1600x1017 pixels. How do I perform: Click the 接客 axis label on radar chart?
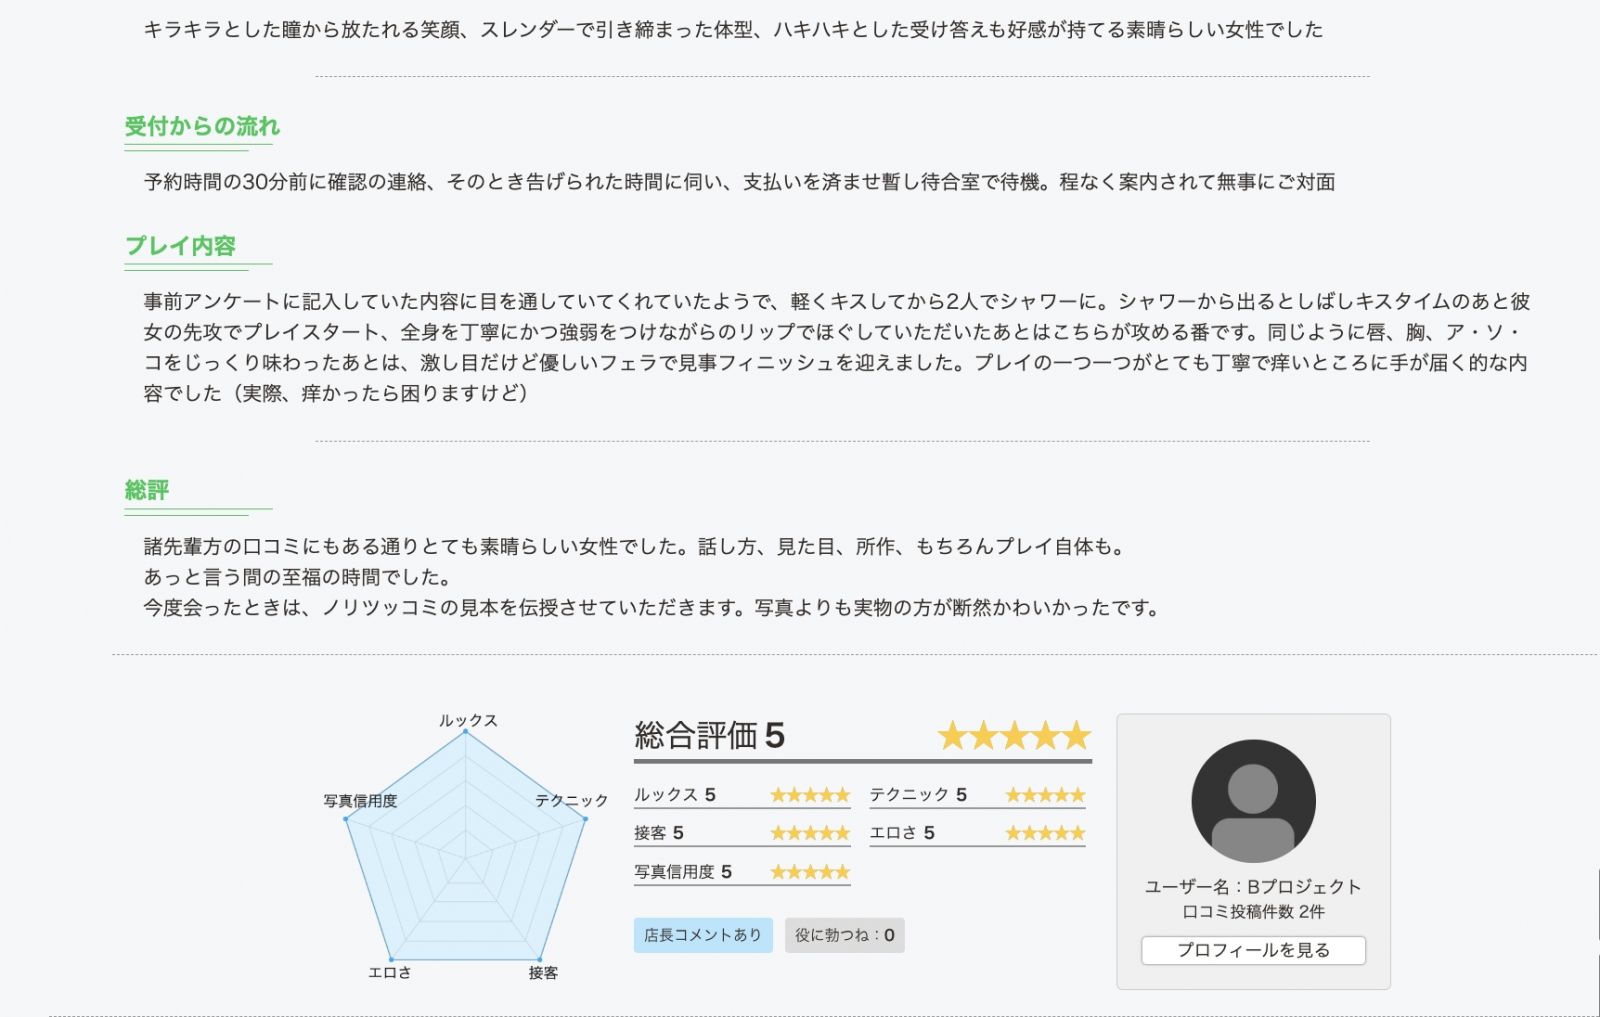coord(543,972)
